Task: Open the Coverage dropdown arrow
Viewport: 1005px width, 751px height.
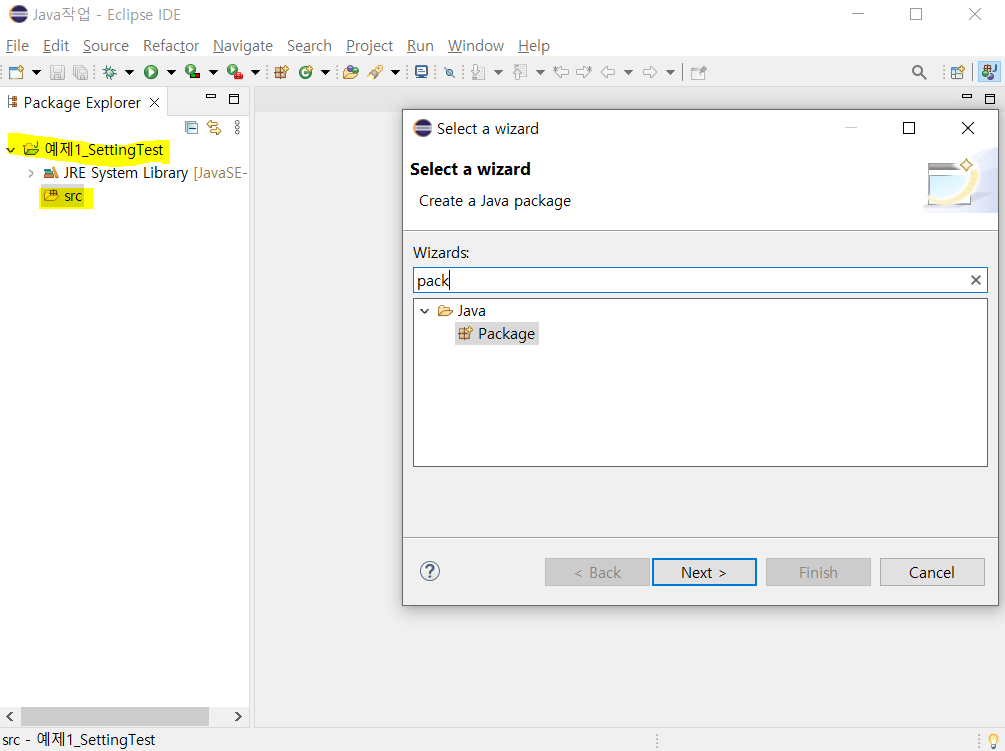Action: [213, 72]
